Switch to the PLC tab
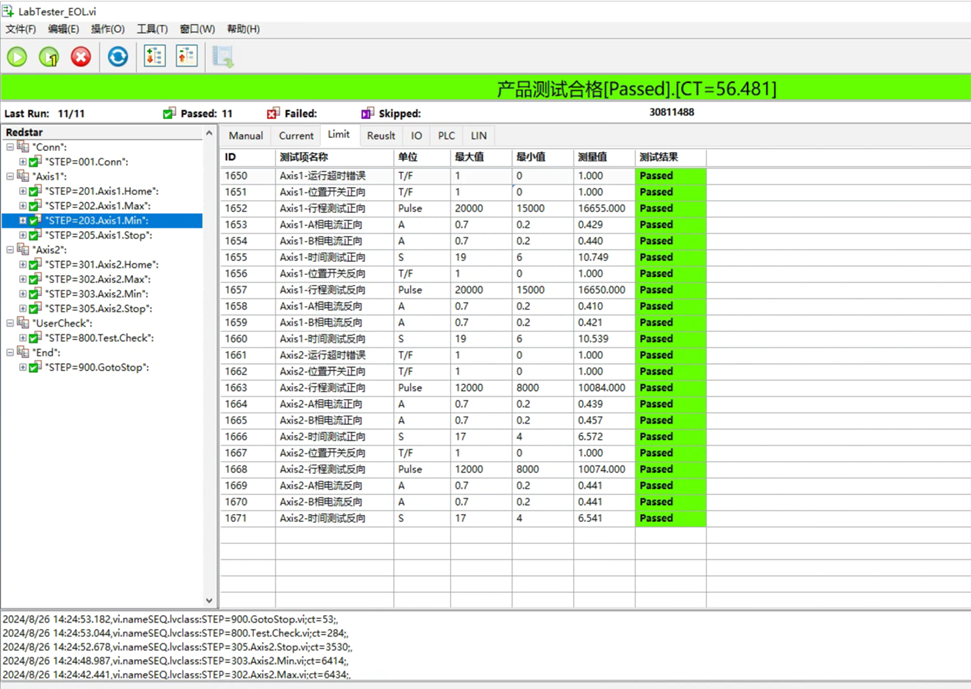971x689 pixels. 446,136
